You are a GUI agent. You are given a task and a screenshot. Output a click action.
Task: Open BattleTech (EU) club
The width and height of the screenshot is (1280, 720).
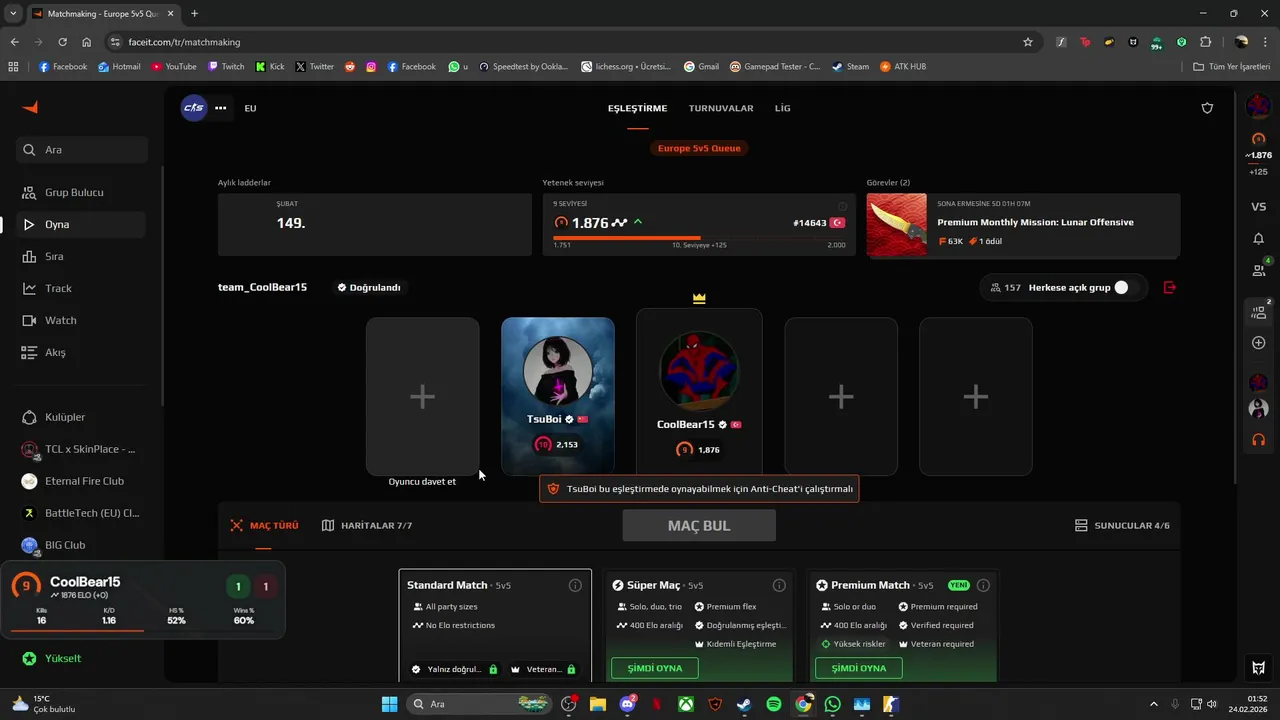82,513
